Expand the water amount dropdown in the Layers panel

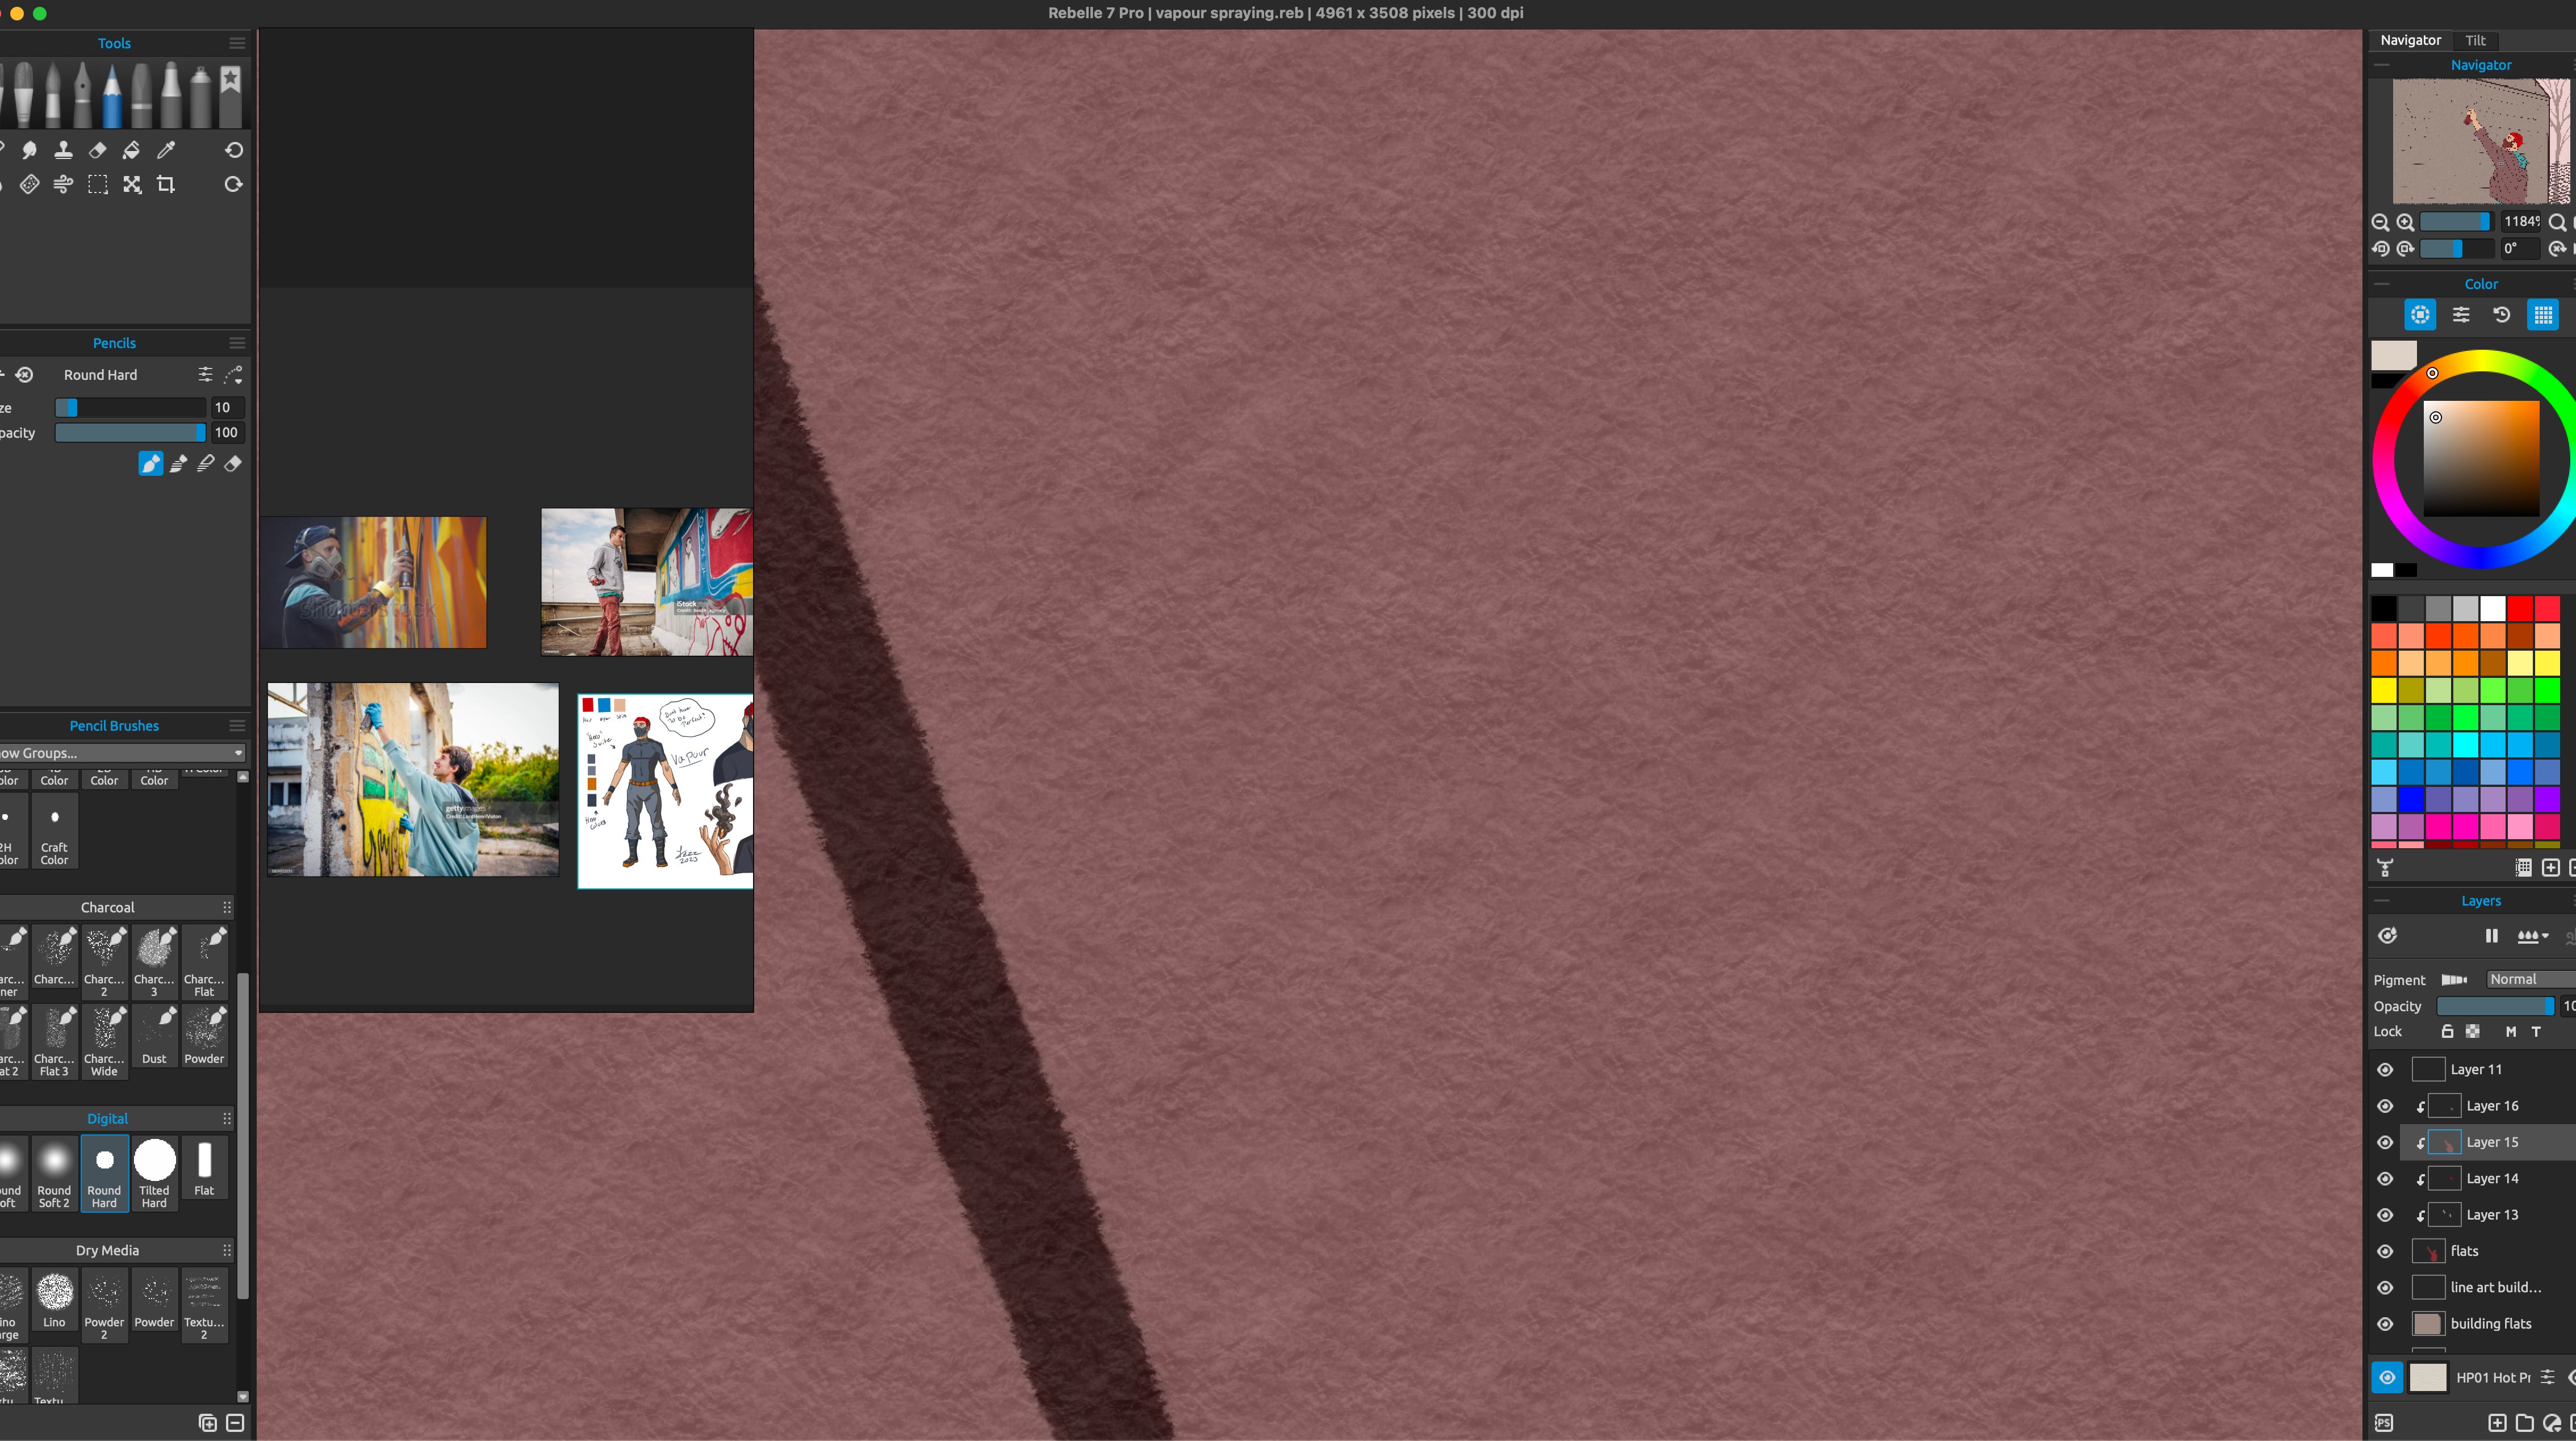2534,935
